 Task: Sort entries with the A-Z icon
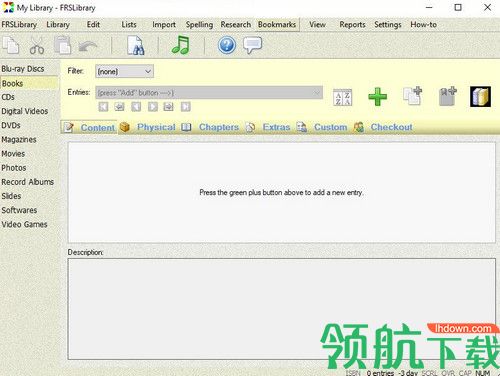click(342, 98)
